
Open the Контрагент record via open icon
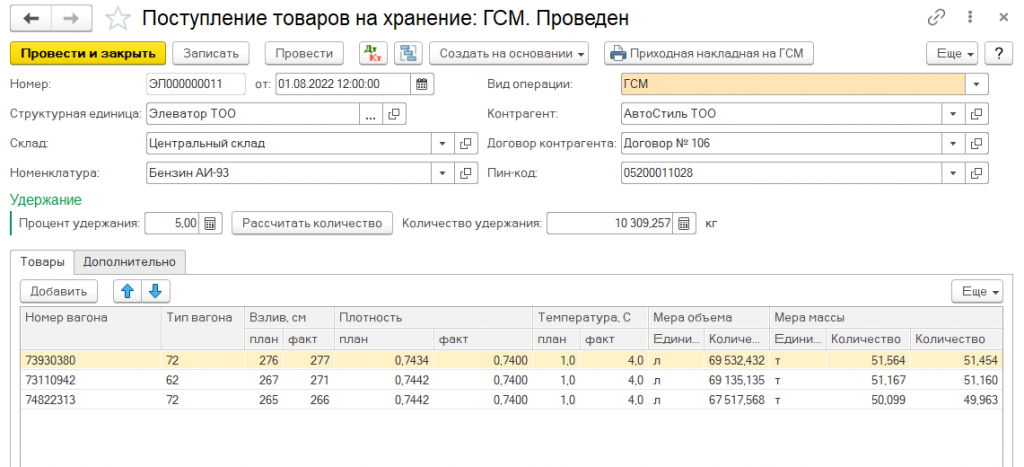977,114
